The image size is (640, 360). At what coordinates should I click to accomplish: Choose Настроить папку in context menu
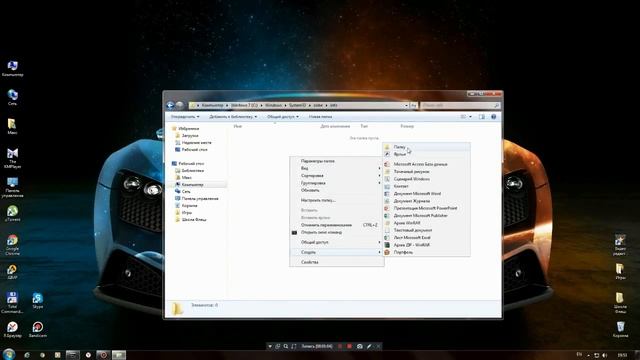pyautogui.click(x=336, y=200)
